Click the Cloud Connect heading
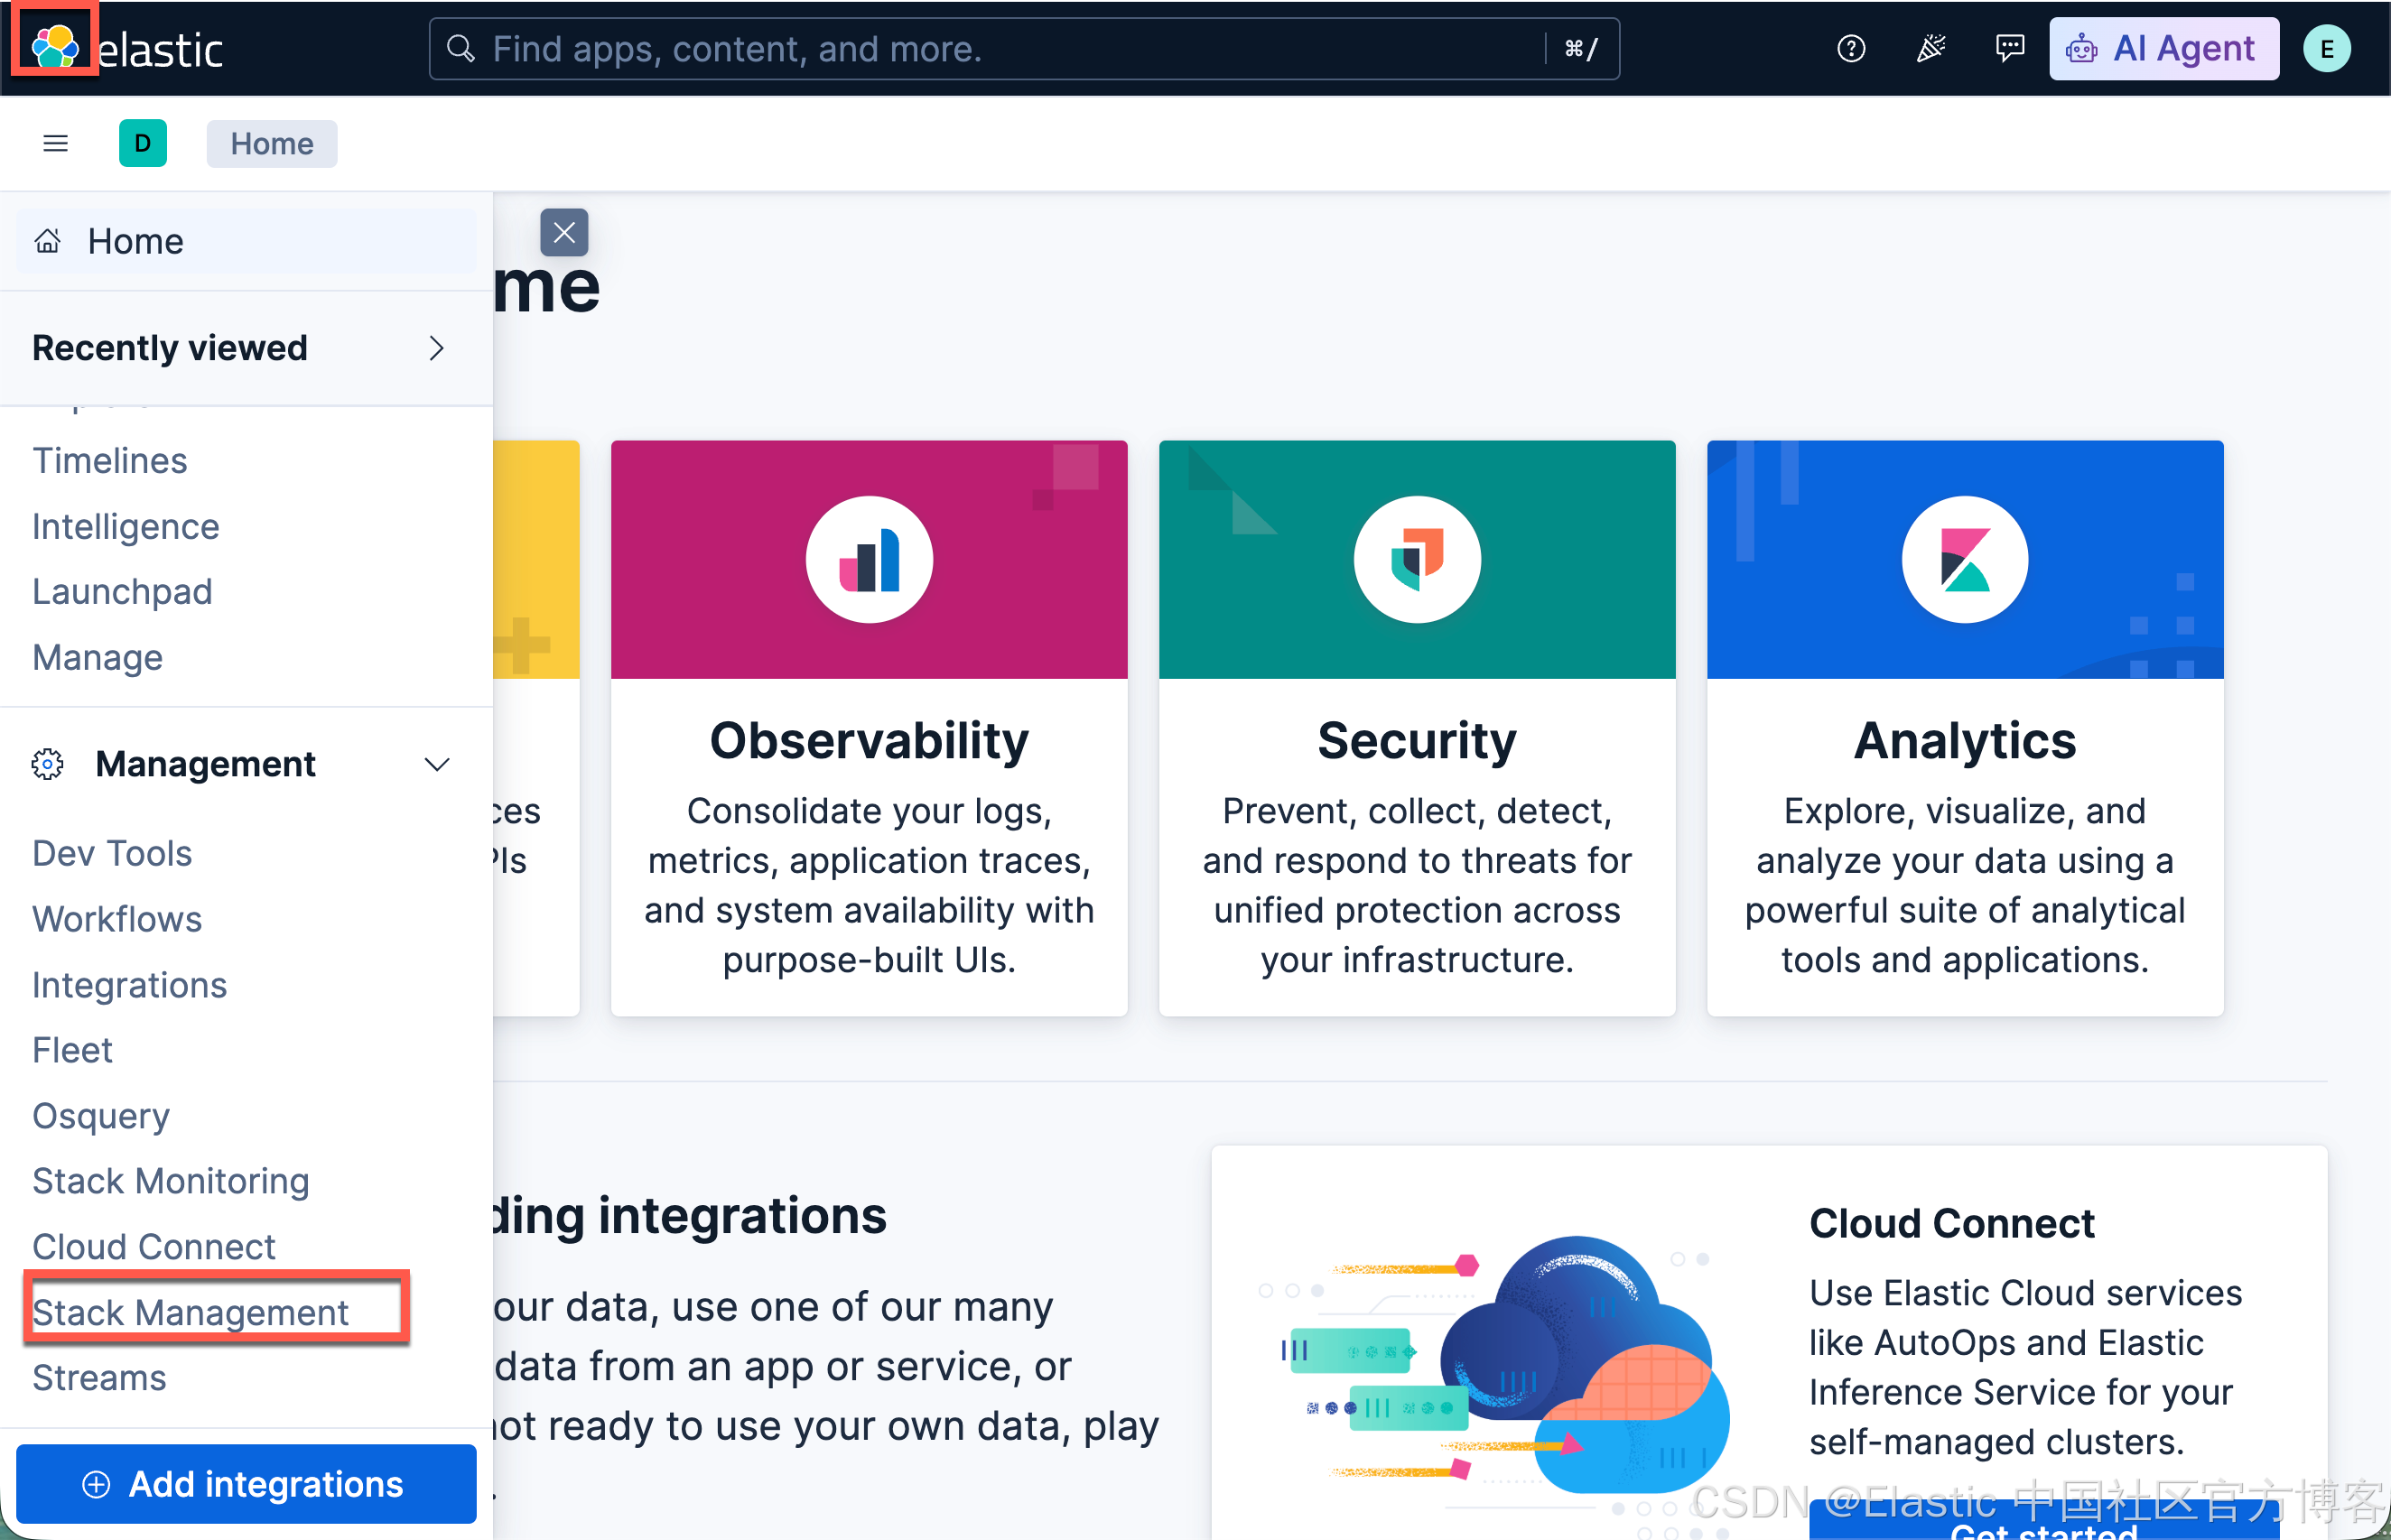Screen dimensions: 2391x1540 click(1951, 1223)
